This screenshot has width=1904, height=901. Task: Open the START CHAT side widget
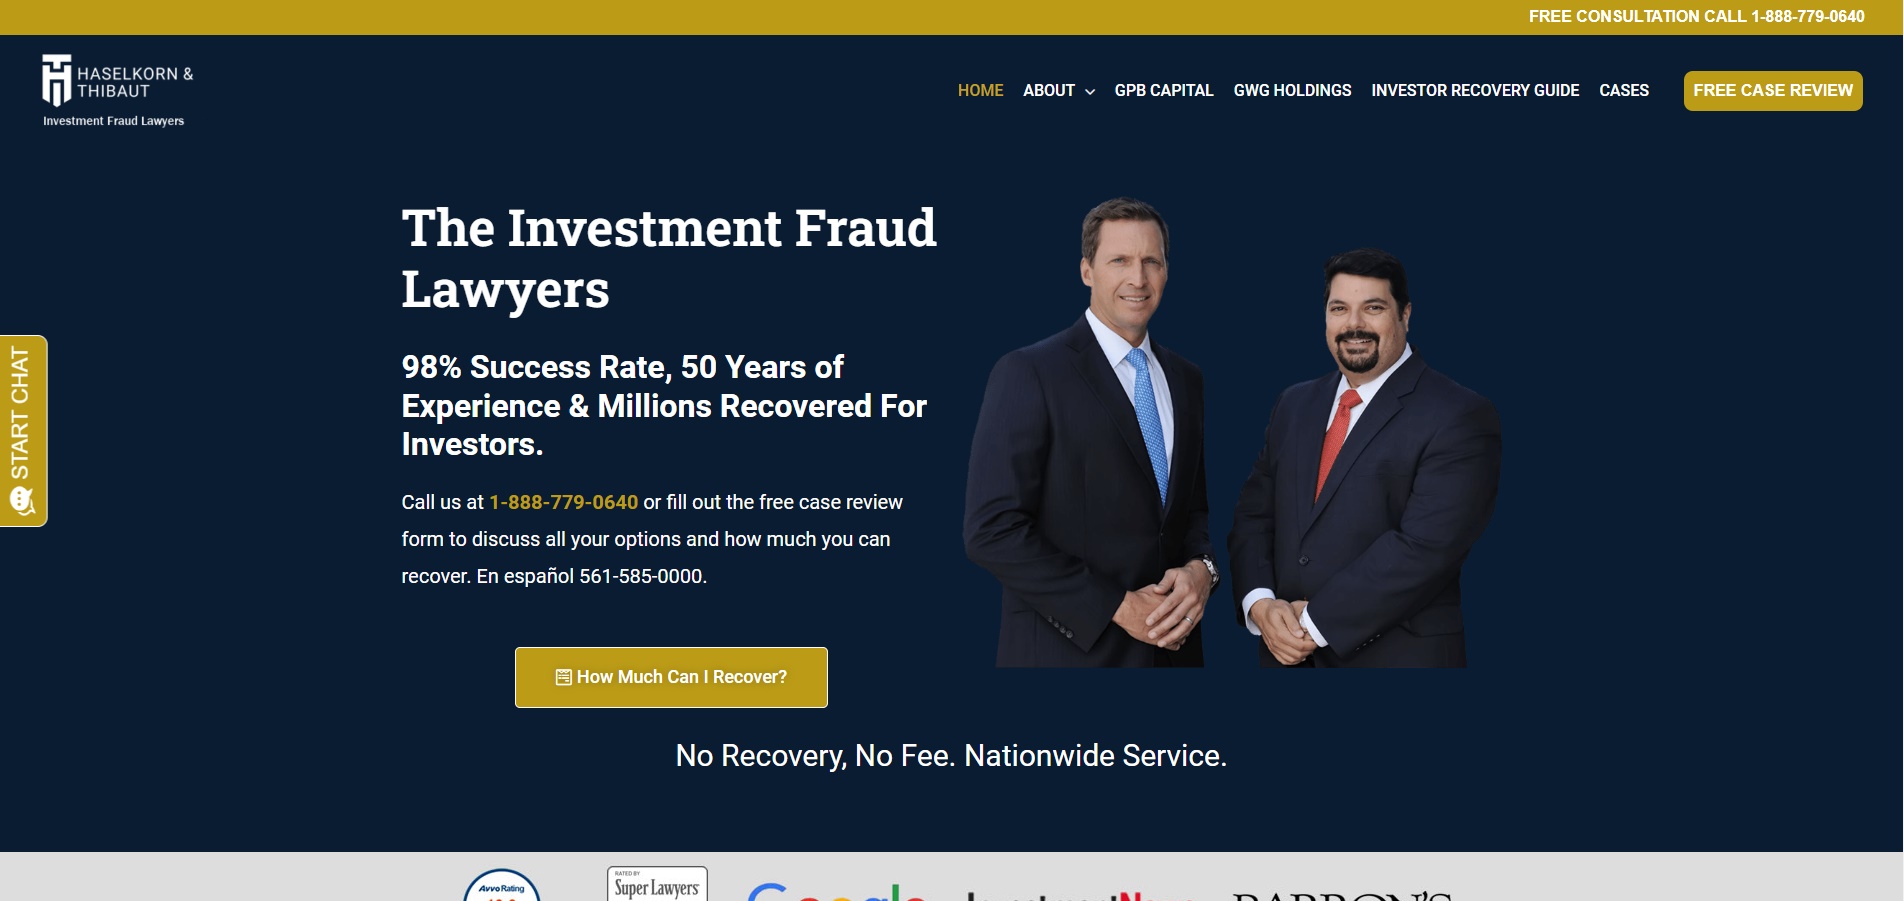point(23,431)
